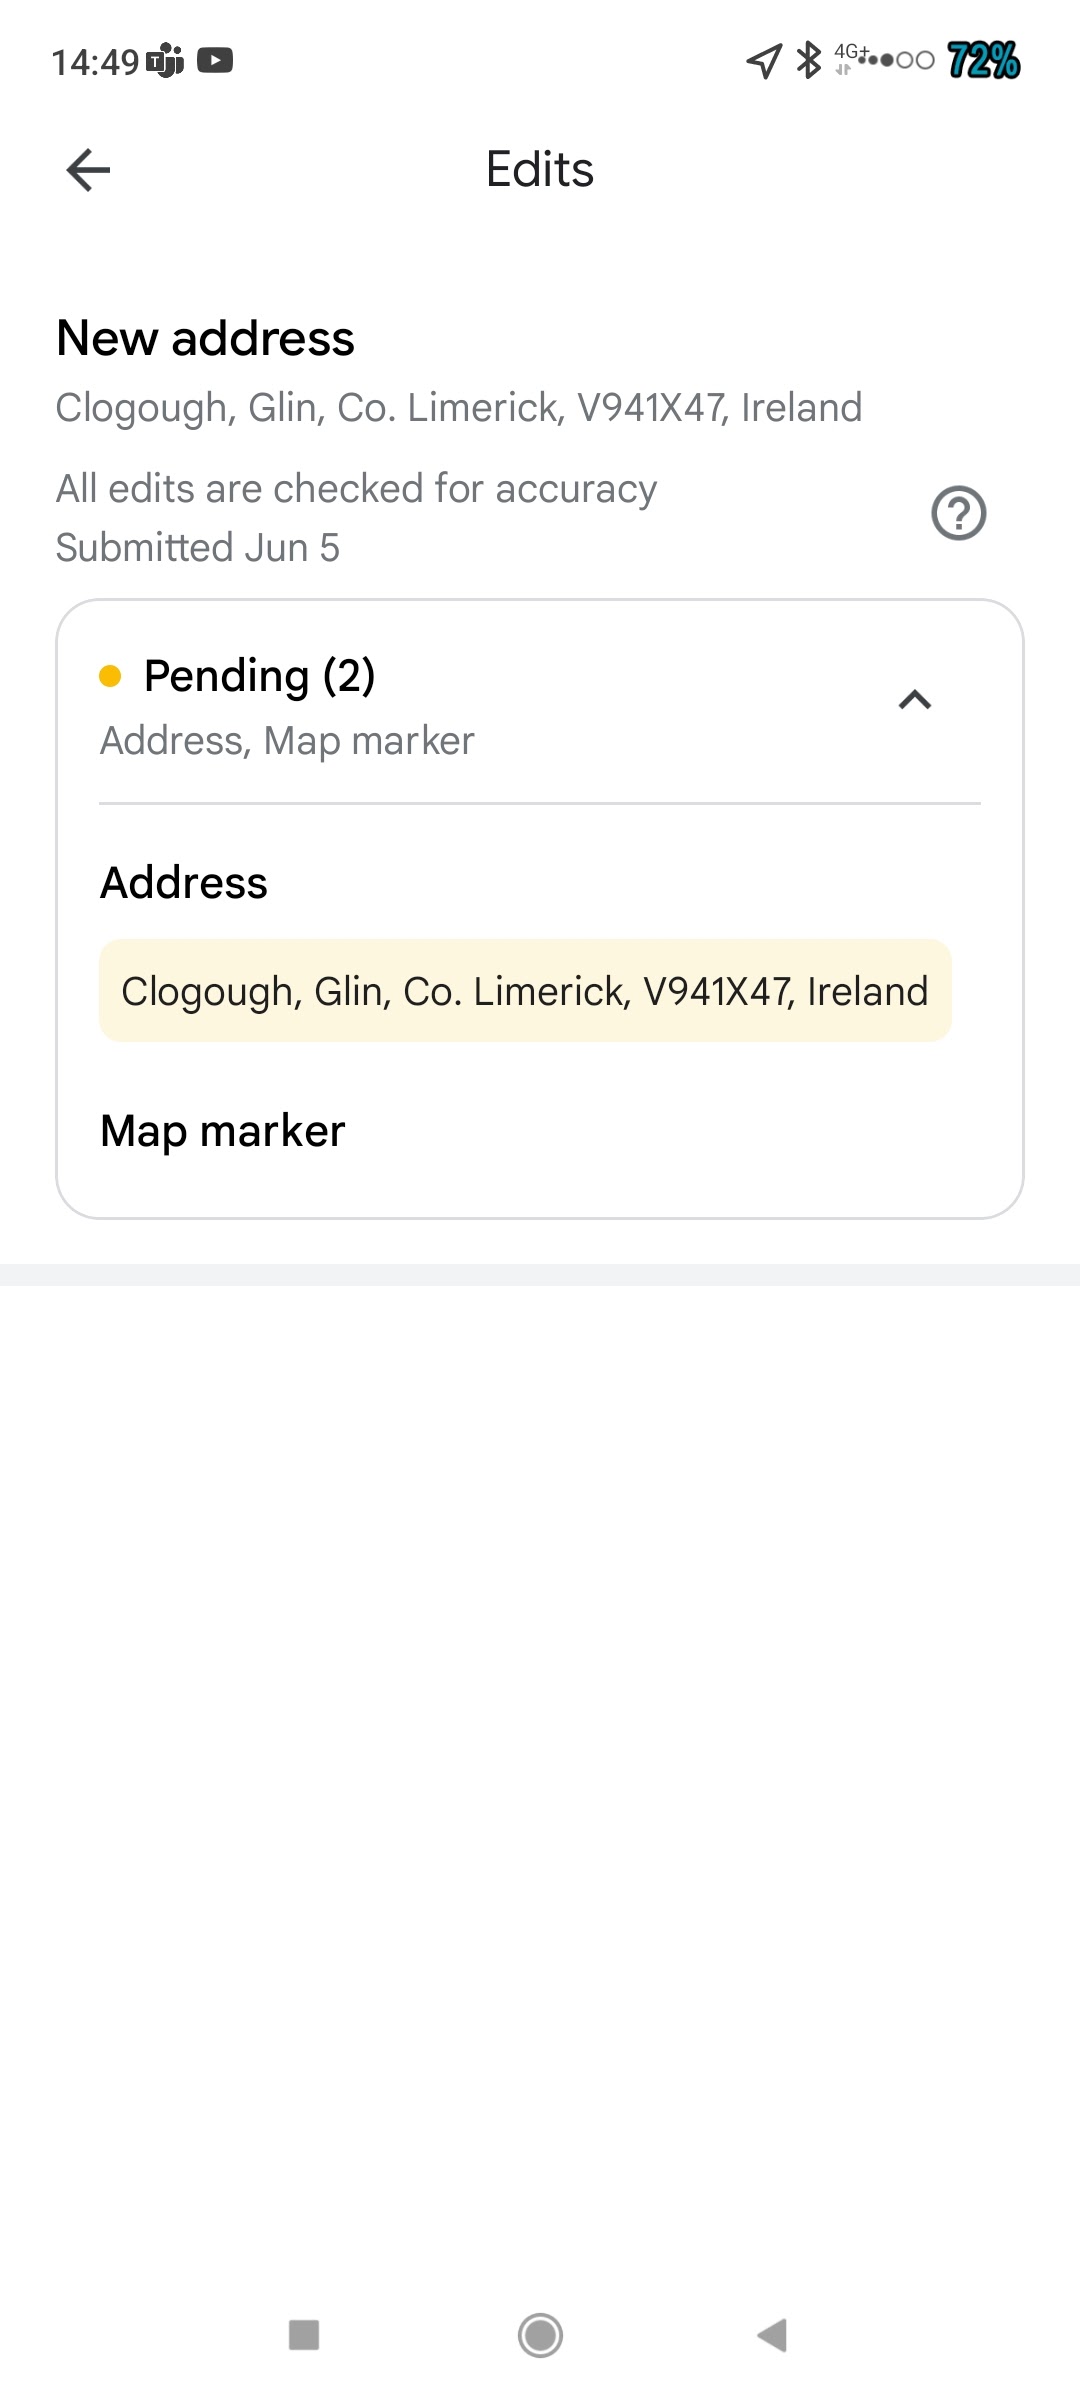Tap the New address title
This screenshot has height=2400, width=1080.
pyautogui.click(x=205, y=338)
